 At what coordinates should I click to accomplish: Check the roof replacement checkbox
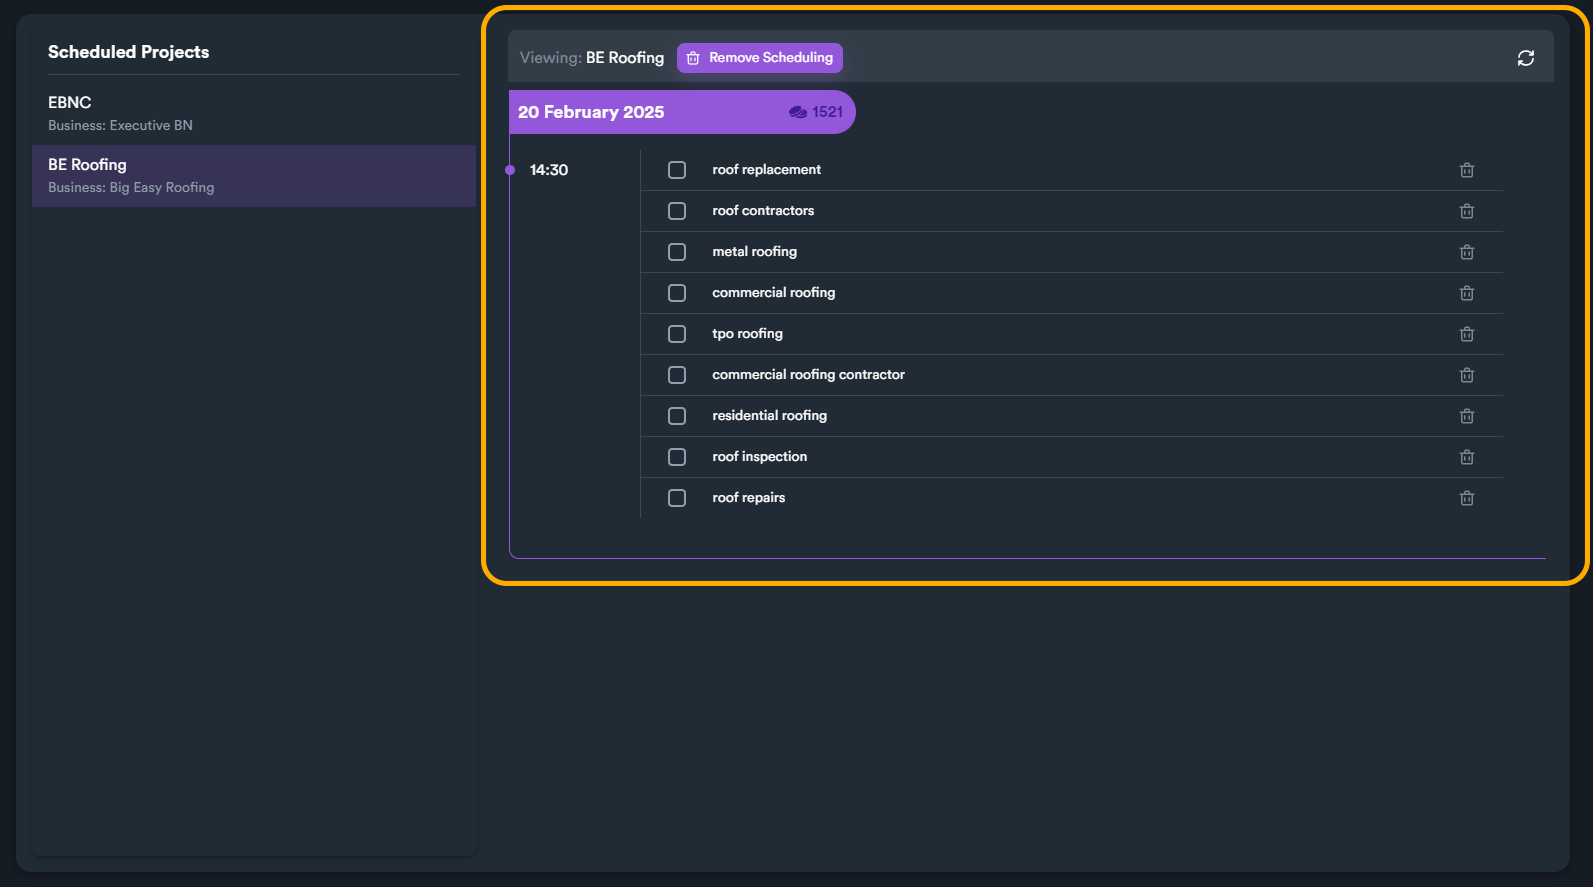coord(677,170)
